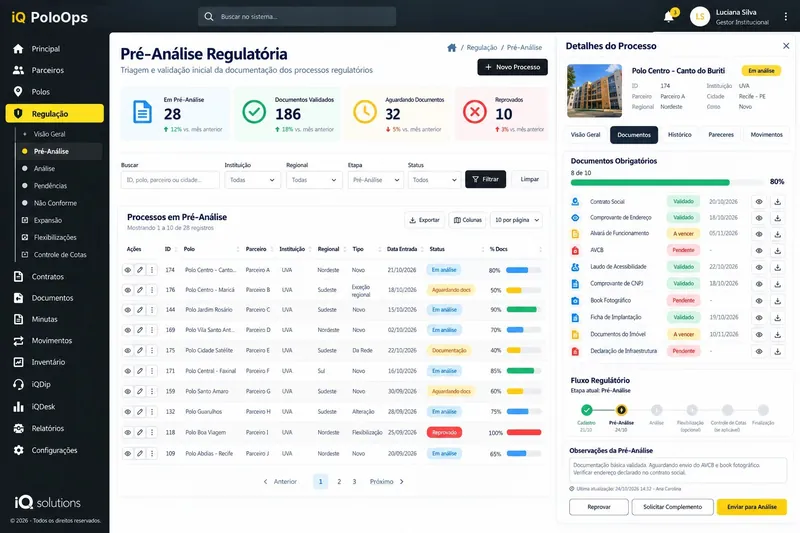View process 174 with eye icon

(x=128, y=270)
